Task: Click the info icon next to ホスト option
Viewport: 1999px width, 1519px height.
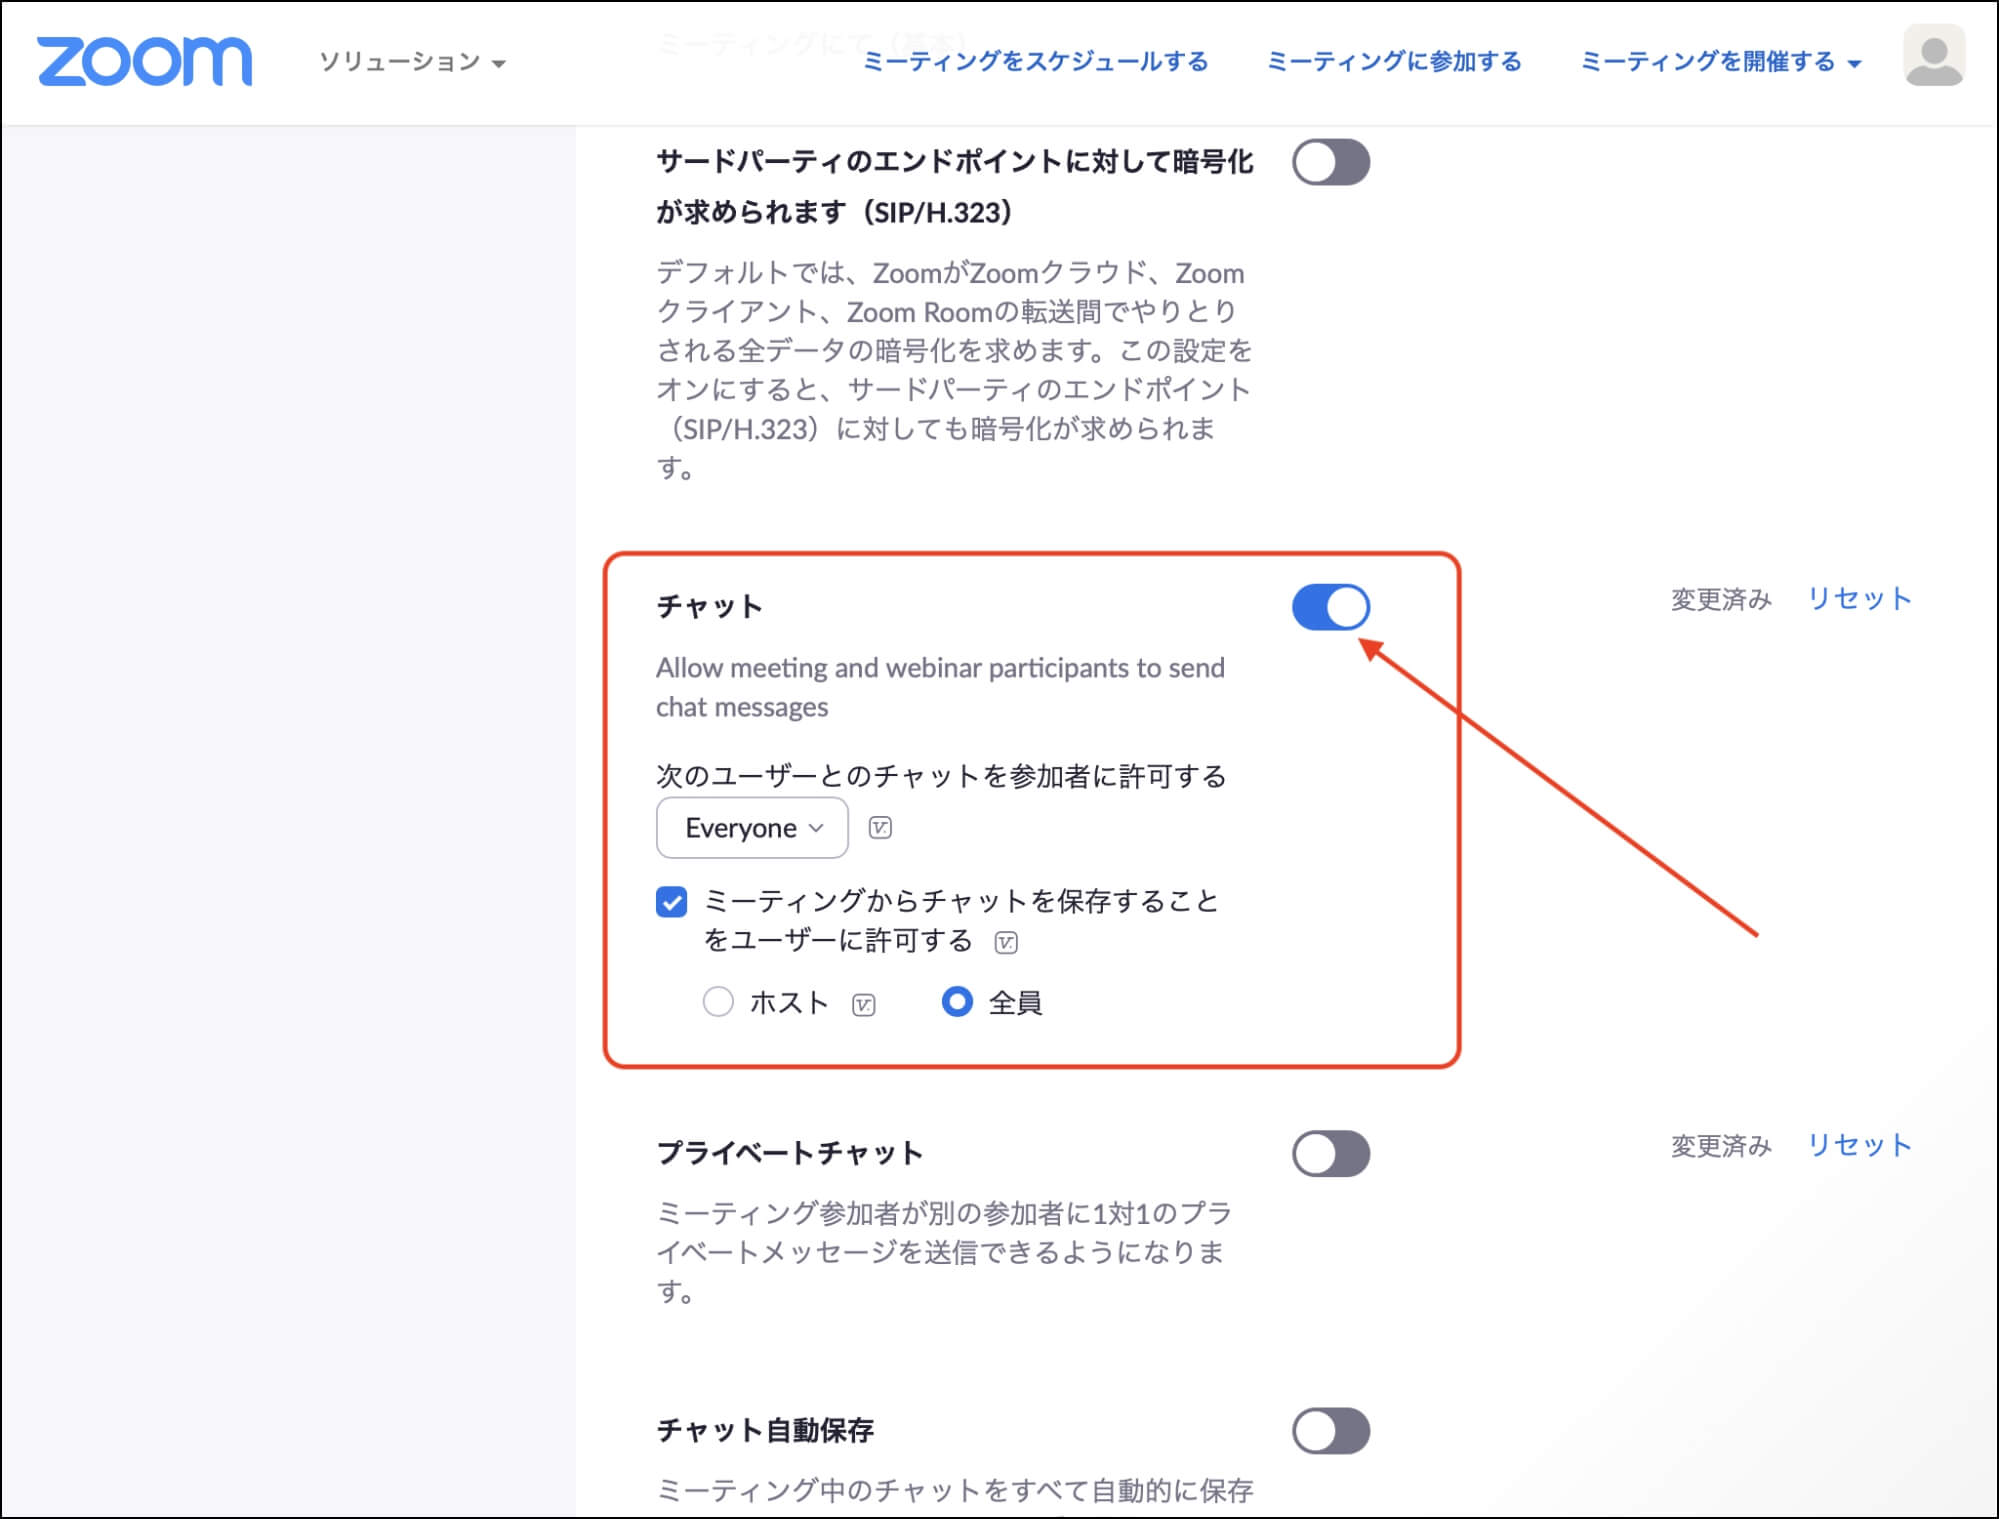Action: (x=862, y=1002)
